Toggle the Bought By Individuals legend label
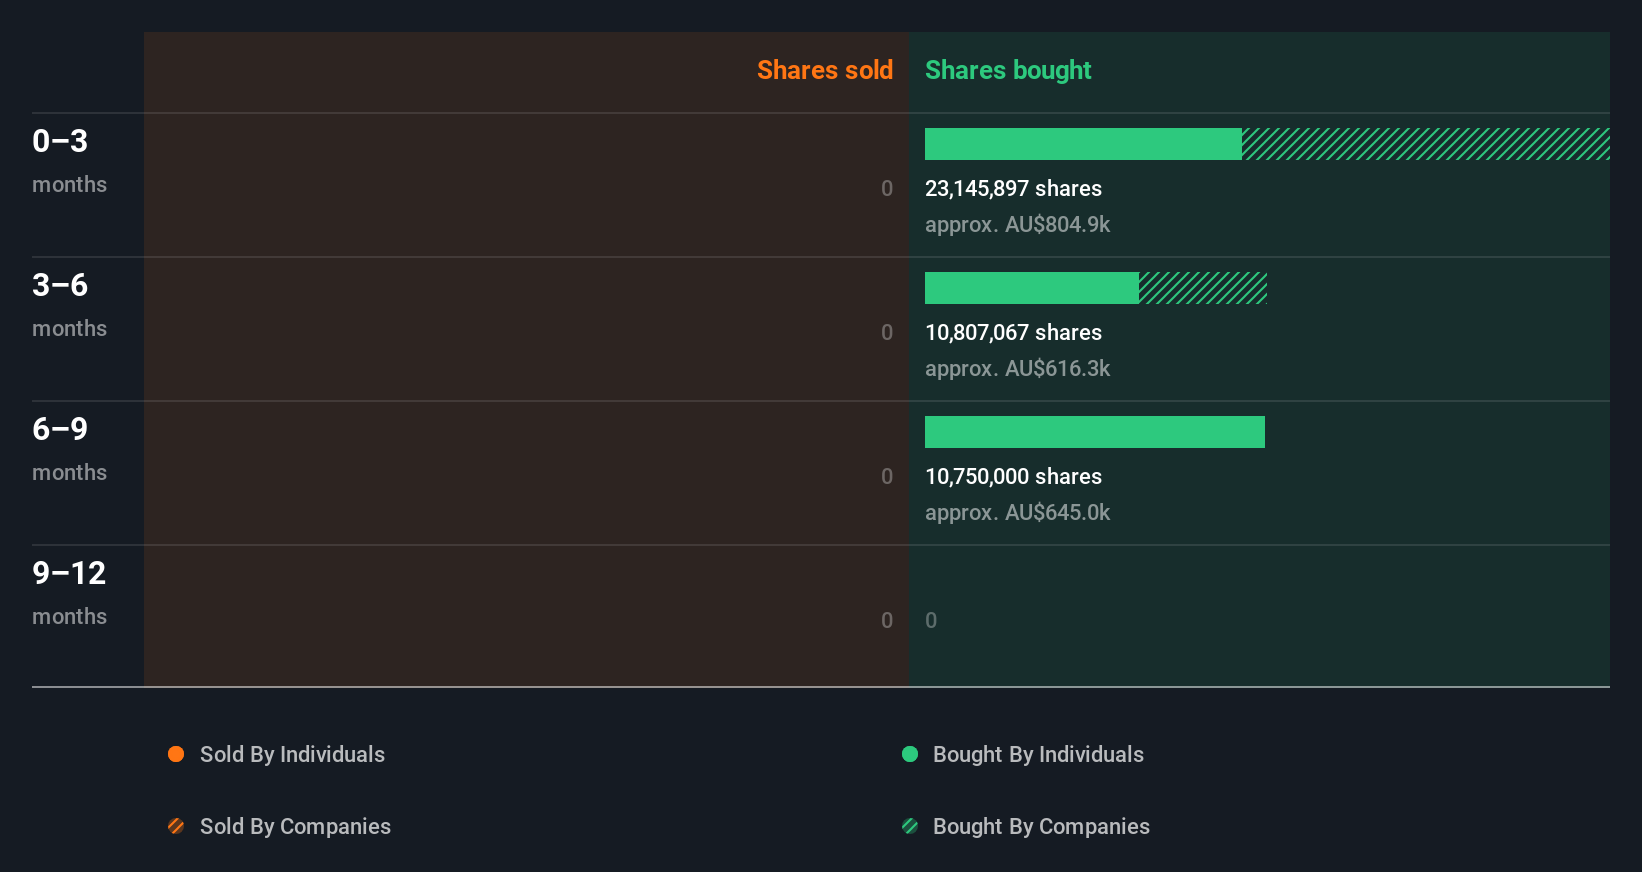The image size is (1642, 872). point(1038,754)
